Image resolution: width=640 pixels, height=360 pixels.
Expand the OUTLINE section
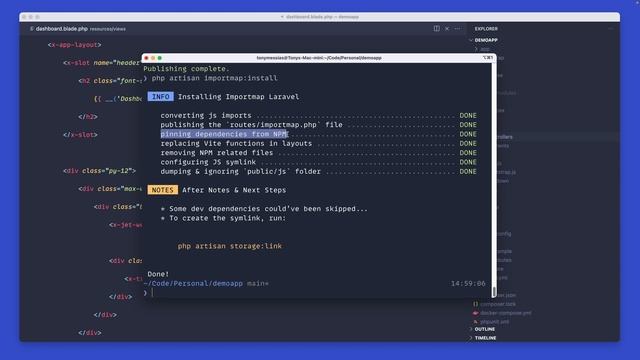pyautogui.click(x=485, y=329)
